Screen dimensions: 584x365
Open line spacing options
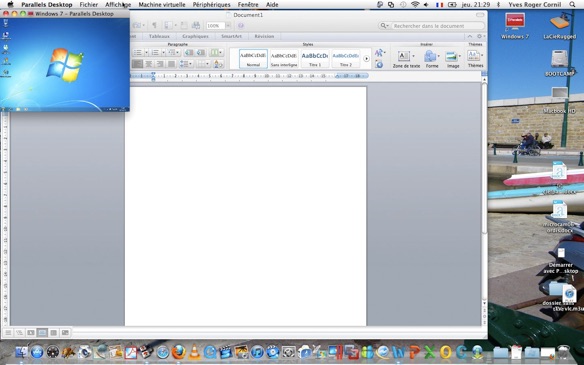[x=185, y=64]
